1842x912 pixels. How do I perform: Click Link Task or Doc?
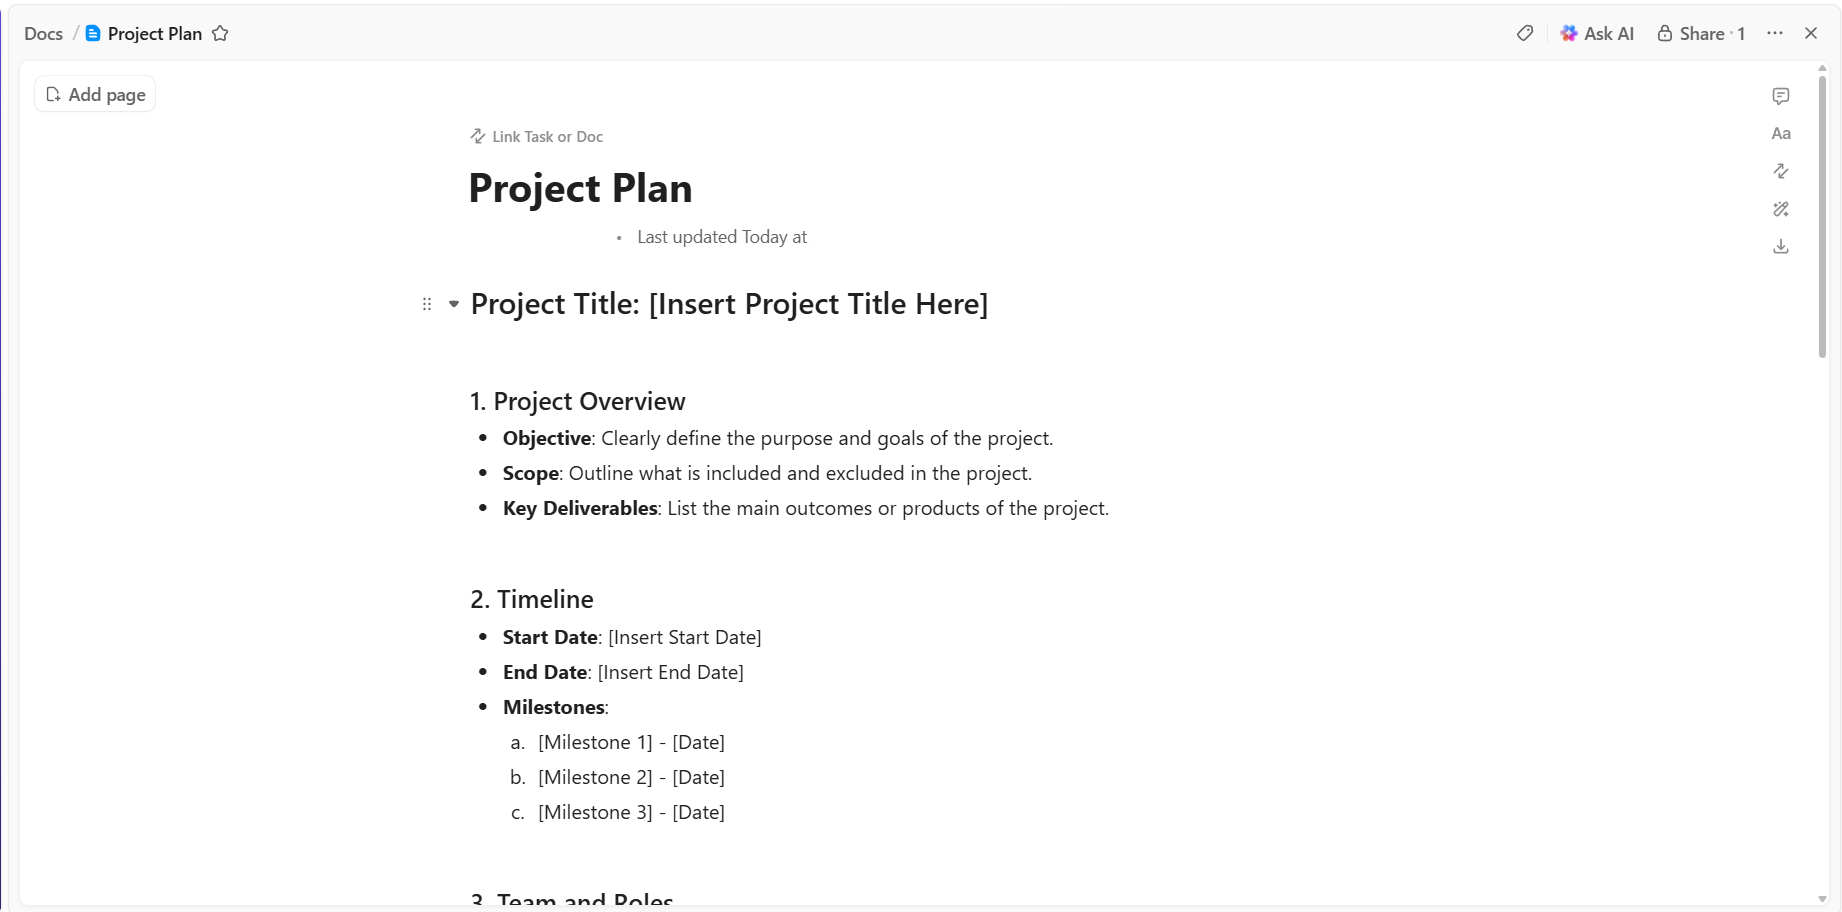(x=537, y=137)
